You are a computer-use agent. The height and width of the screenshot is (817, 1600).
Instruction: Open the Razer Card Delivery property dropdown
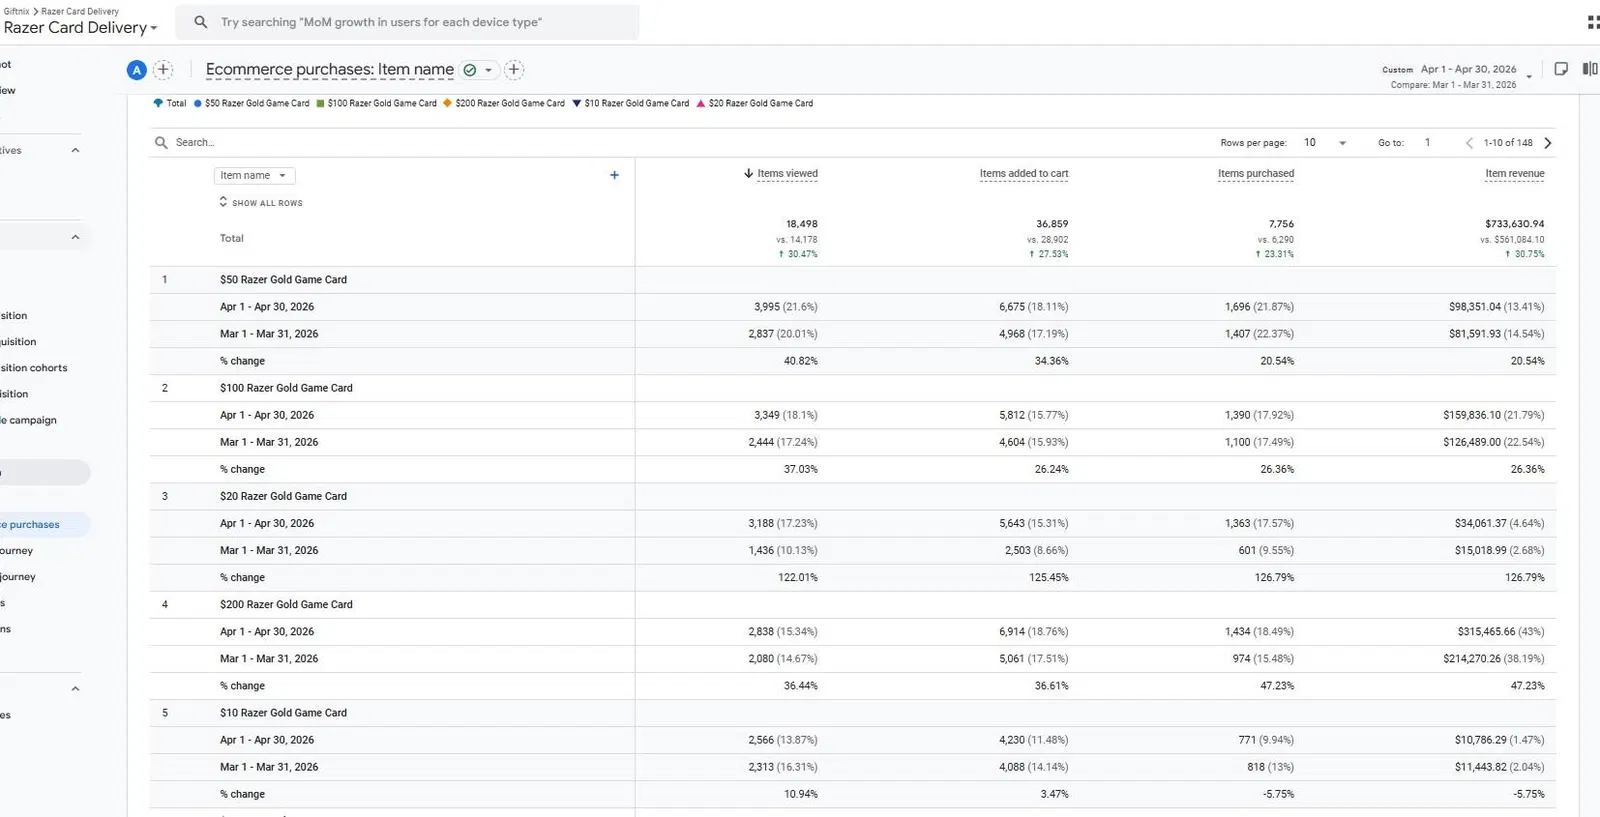click(80, 28)
